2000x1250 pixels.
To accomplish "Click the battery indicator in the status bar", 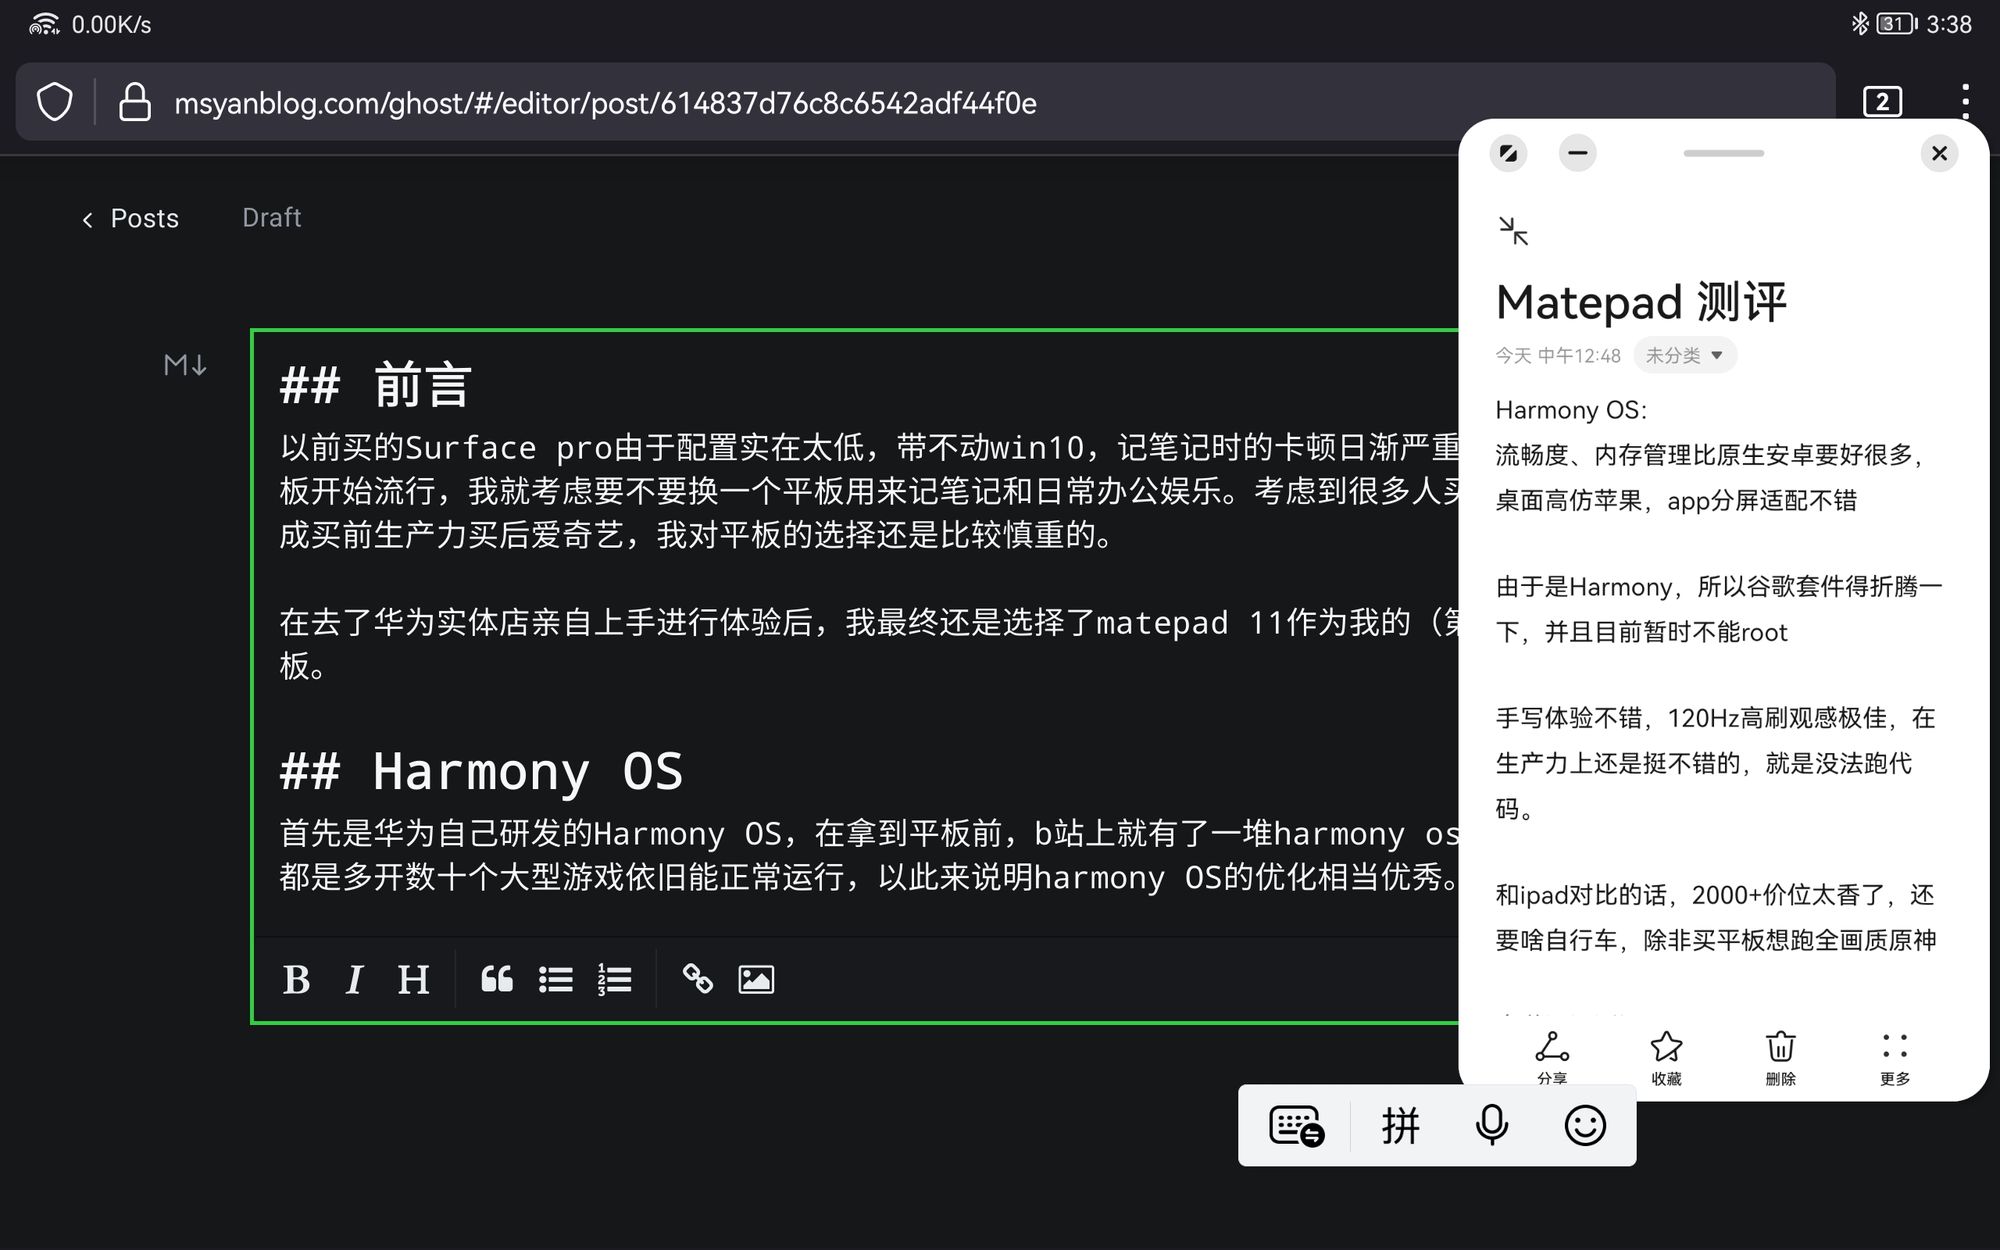I will 1895,24.
